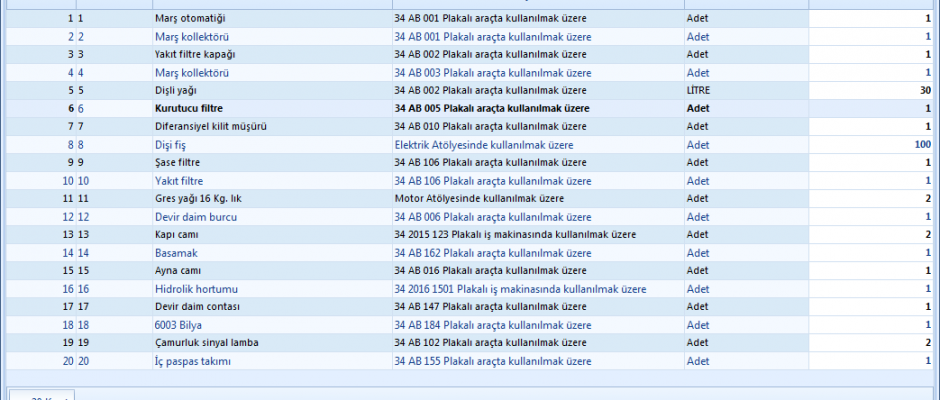Click the Yakıt filtre kapağı item name
The width and height of the screenshot is (940, 400).
point(195,55)
